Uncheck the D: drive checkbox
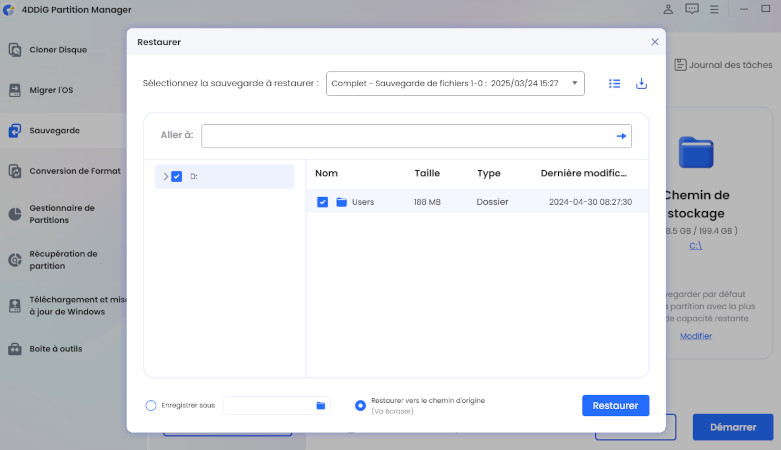This screenshot has height=450, width=781. pos(177,176)
